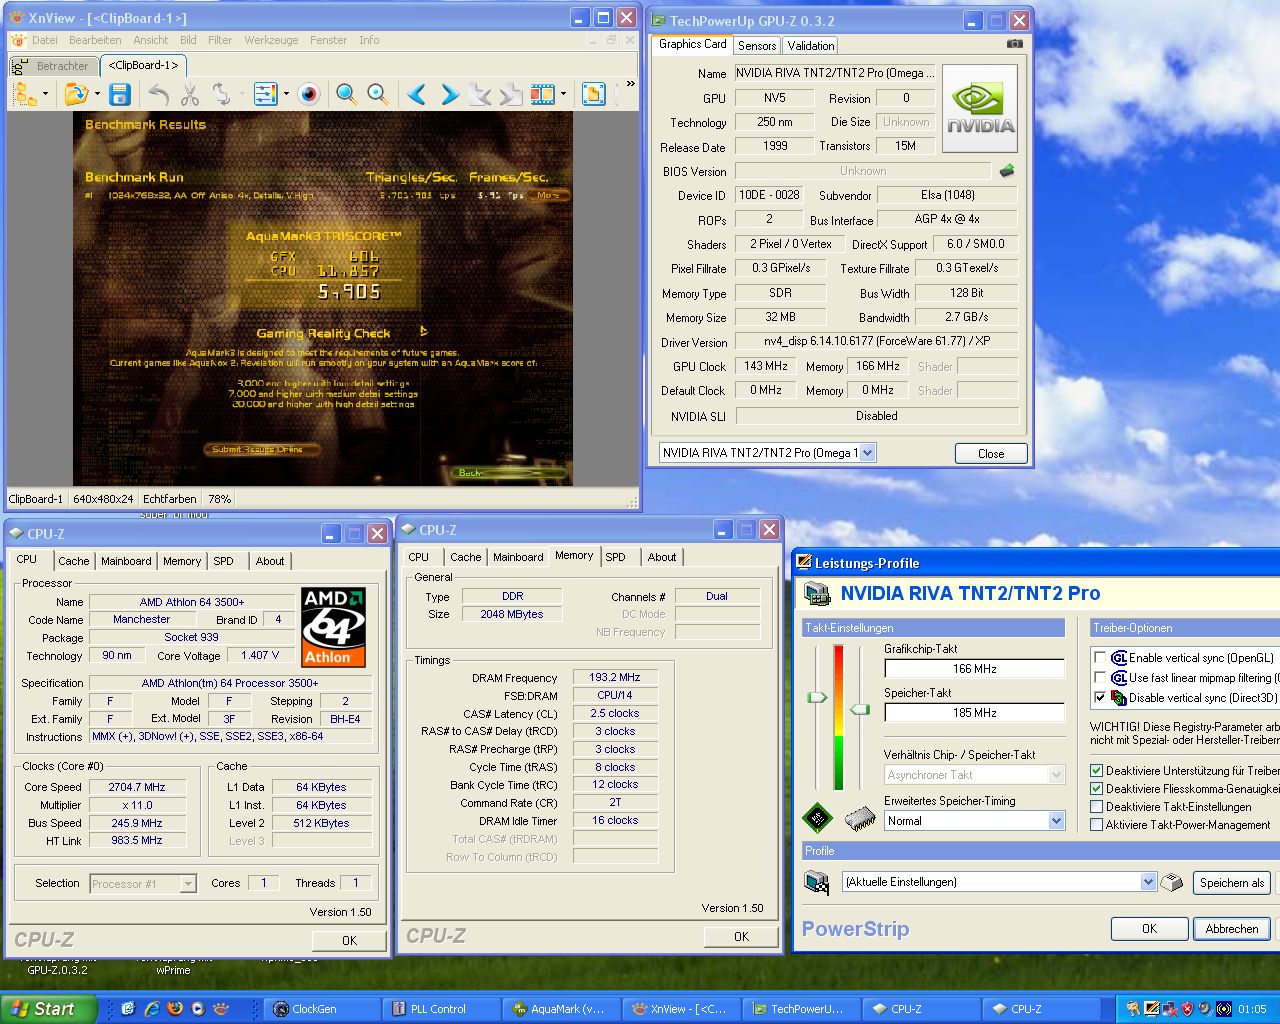Click the Internet Explorer quick launch icon
Image resolution: width=1280 pixels, height=1024 pixels.
152,1009
